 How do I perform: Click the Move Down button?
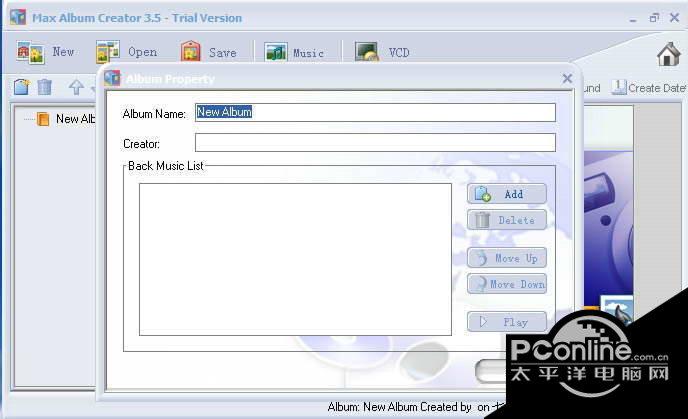coord(507,284)
